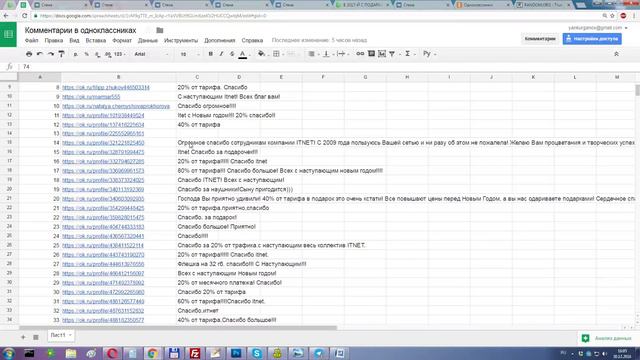
Task: Toggle strikethrough formatting
Action: point(232,54)
